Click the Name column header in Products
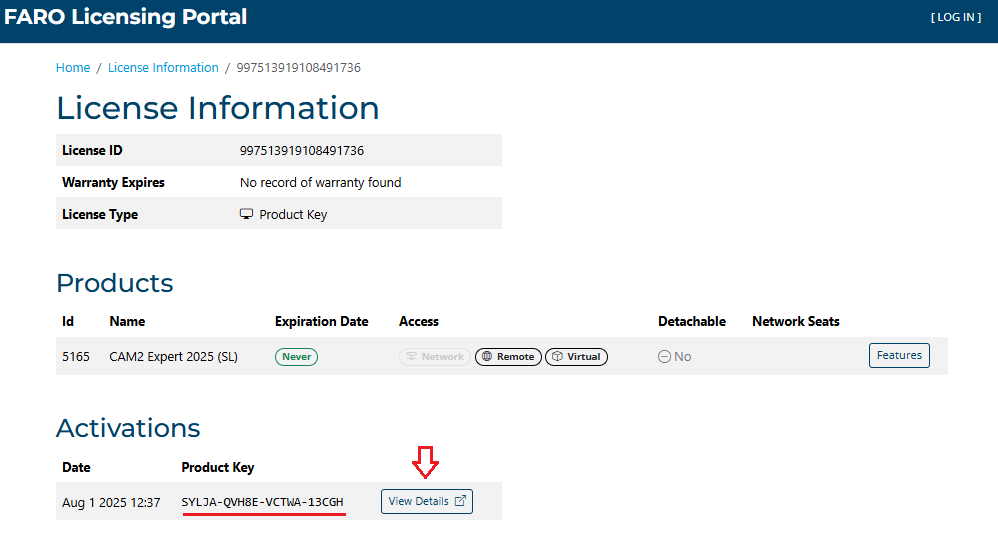 [x=127, y=321]
